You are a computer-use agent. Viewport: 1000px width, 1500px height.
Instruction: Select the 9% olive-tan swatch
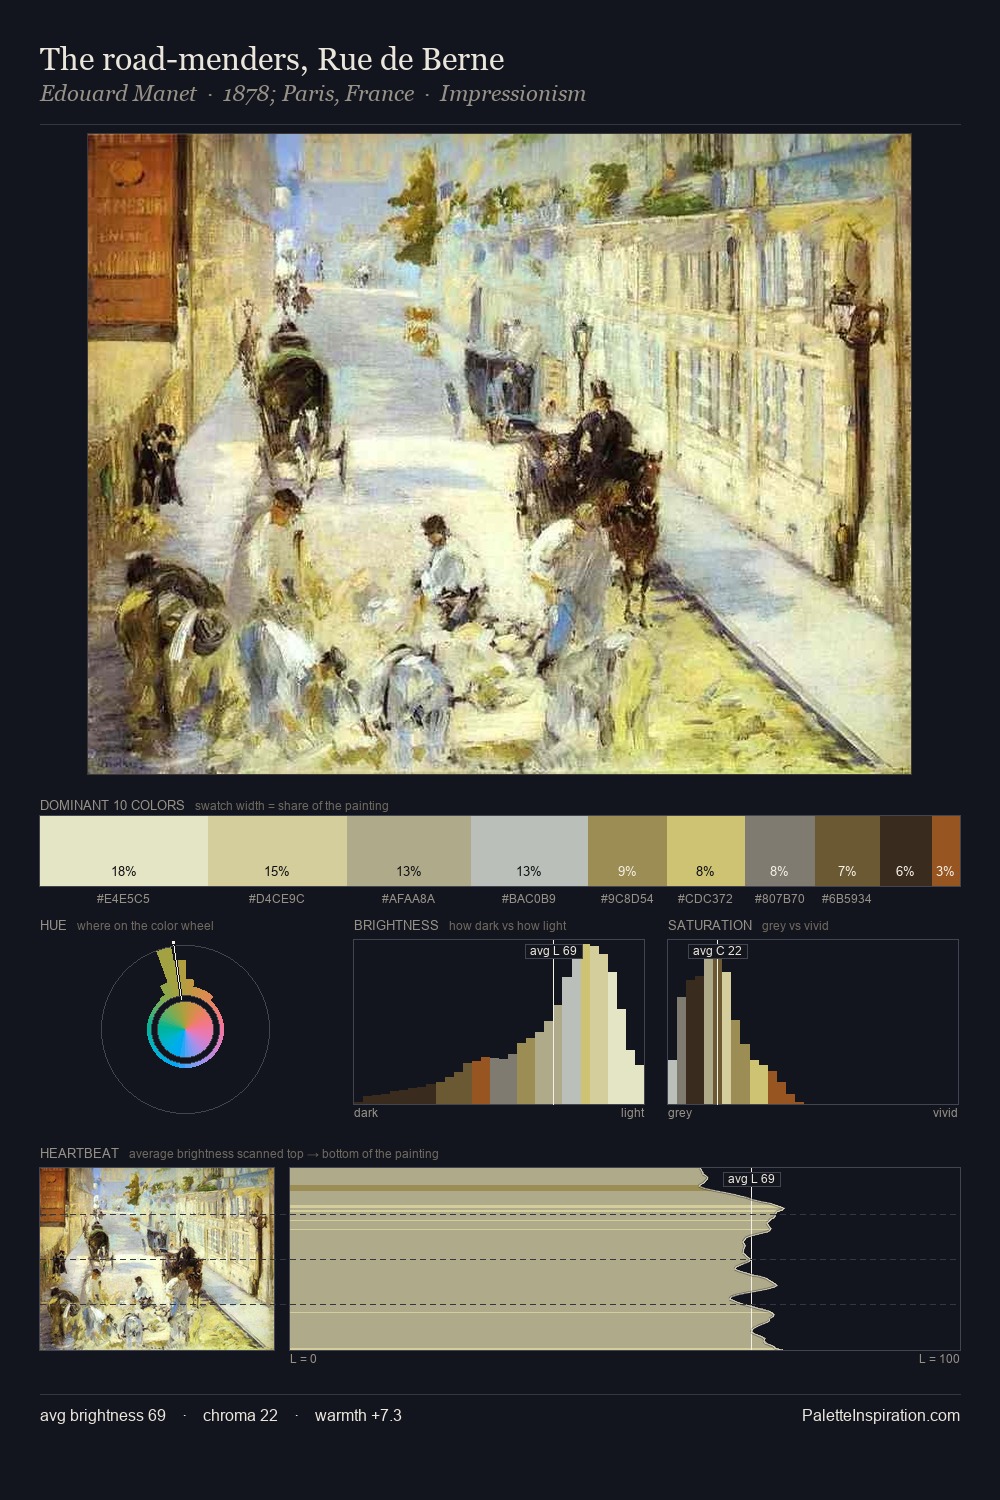coord(627,851)
